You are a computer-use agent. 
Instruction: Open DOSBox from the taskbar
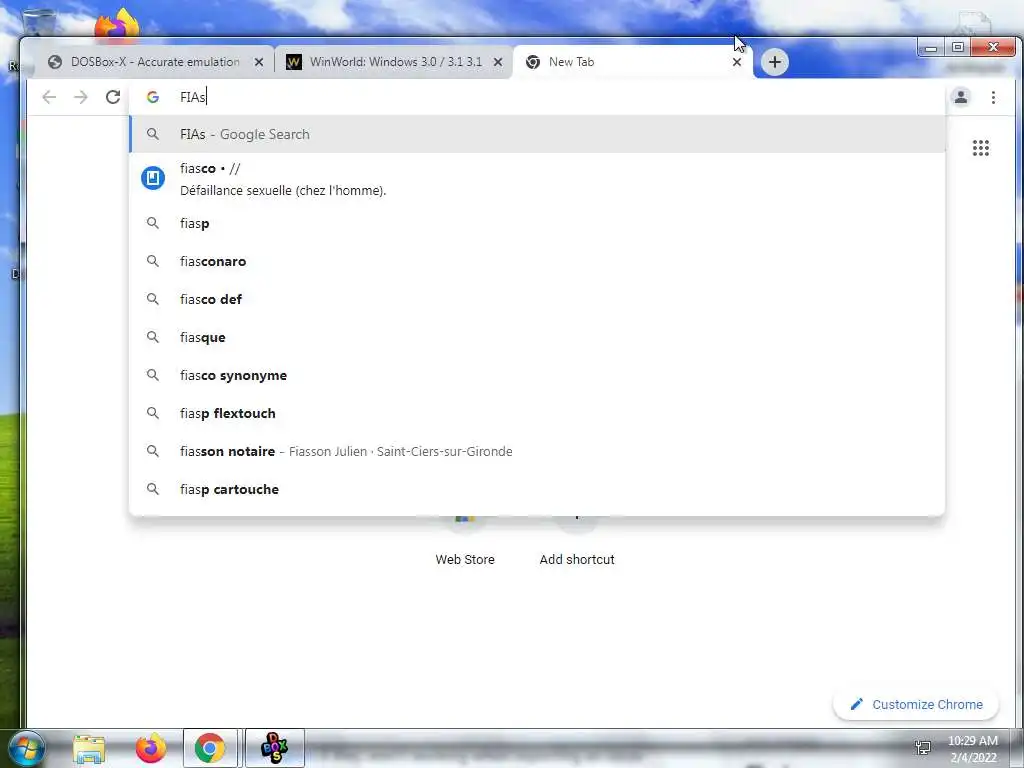[274, 748]
